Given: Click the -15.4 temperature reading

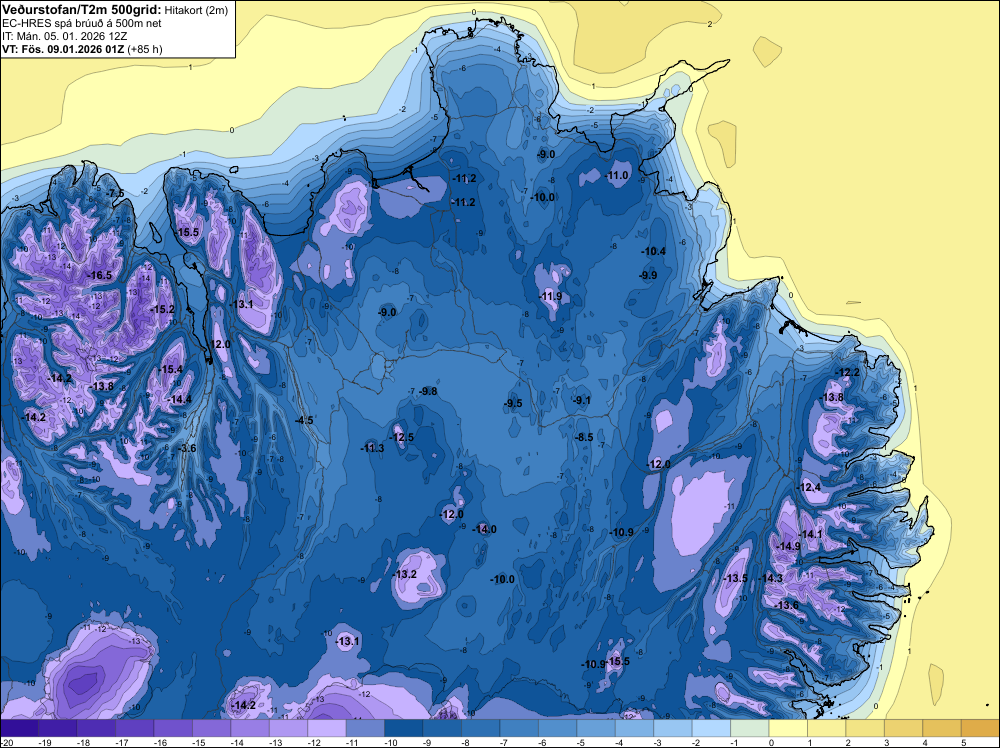Looking at the screenshot, I should tap(170, 369).
